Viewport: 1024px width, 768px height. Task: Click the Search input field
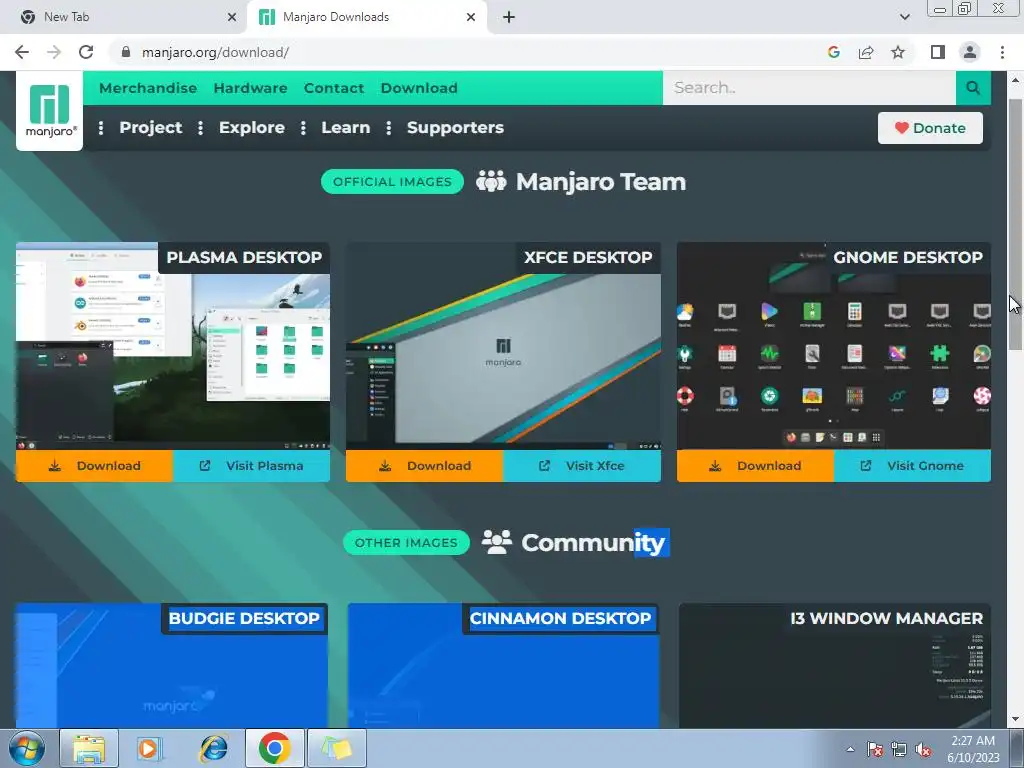coord(809,88)
